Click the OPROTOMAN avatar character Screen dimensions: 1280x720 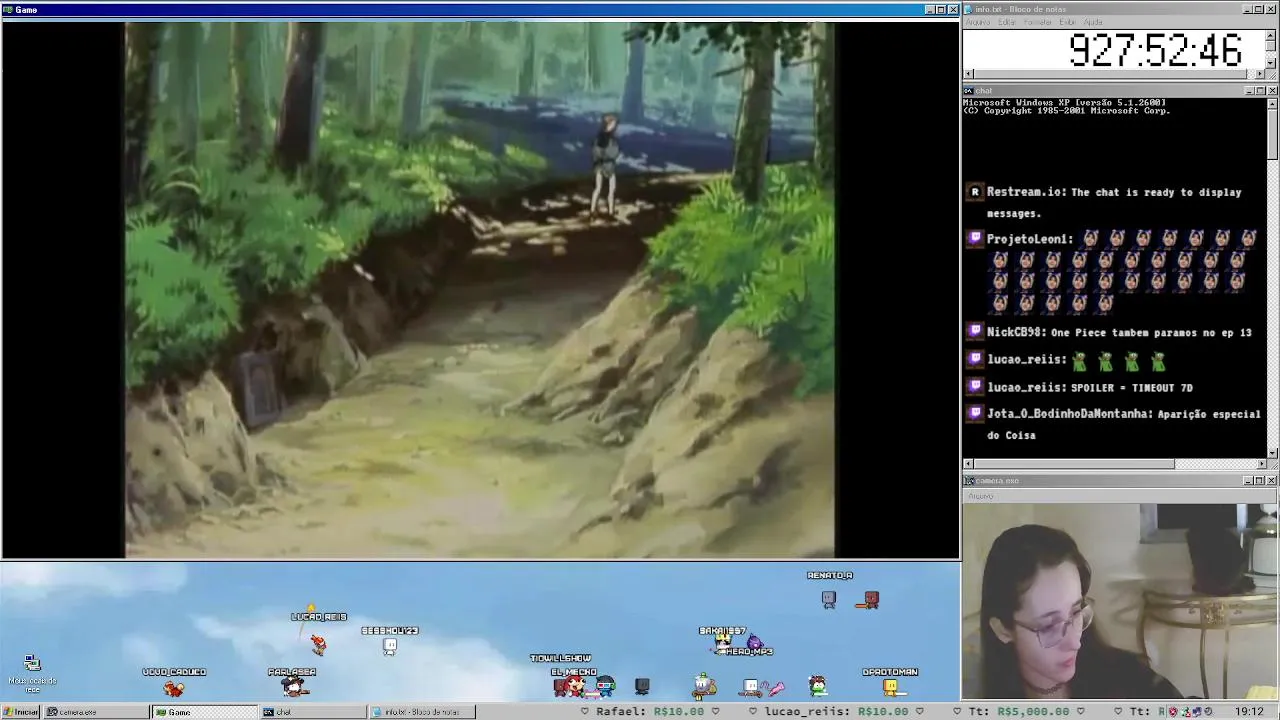click(x=890, y=688)
